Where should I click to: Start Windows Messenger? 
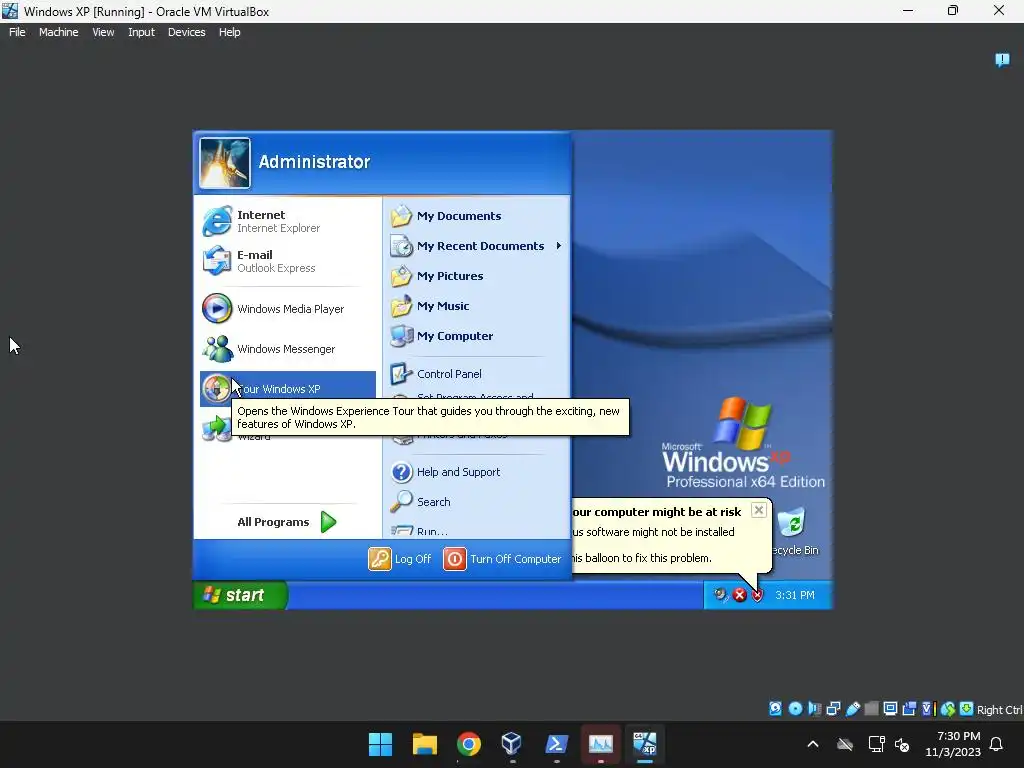coord(287,349)
